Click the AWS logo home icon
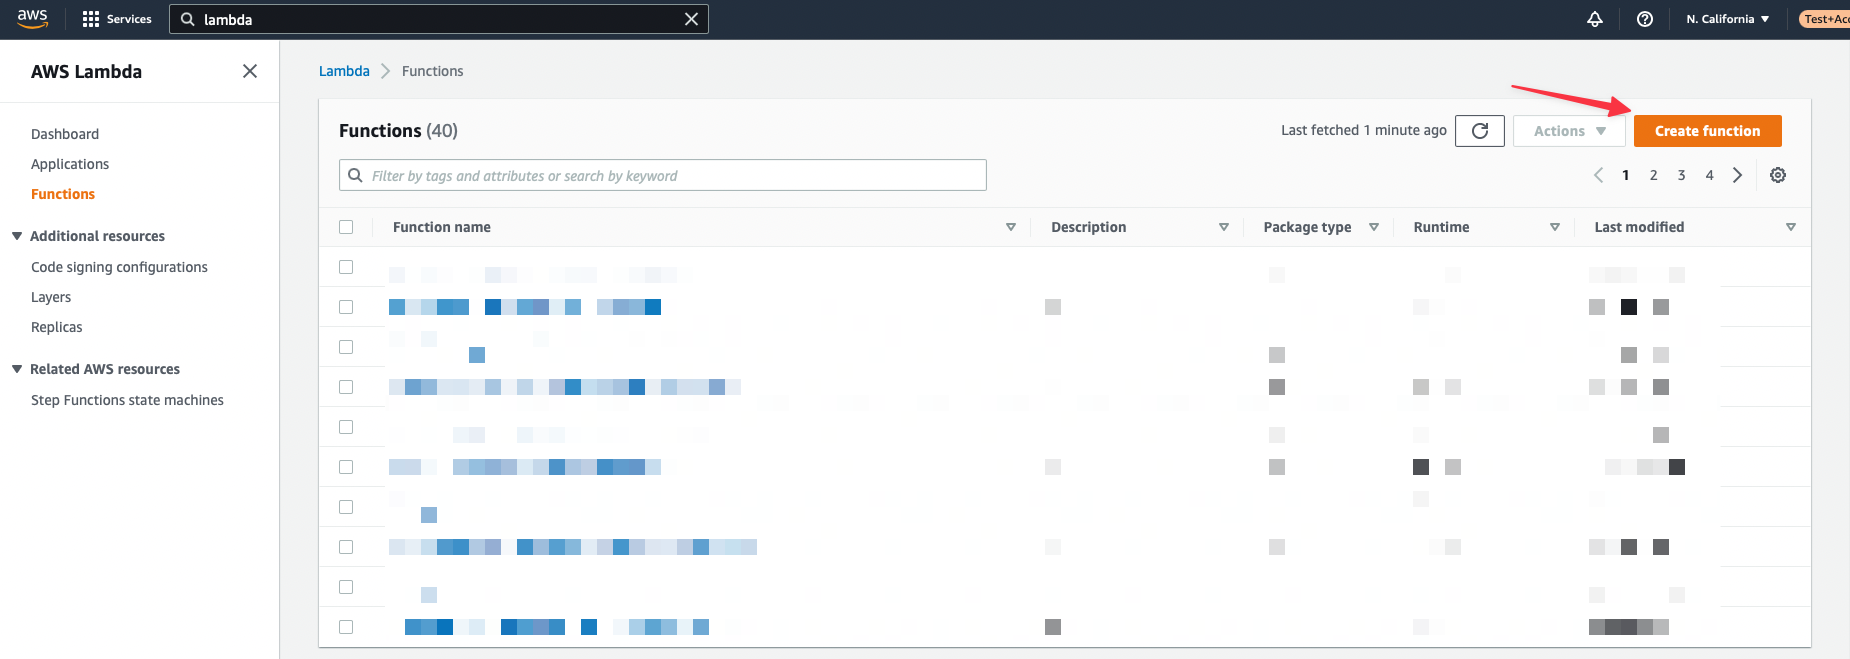Screen dimensions: 1850x659 (x=32, y=19)
